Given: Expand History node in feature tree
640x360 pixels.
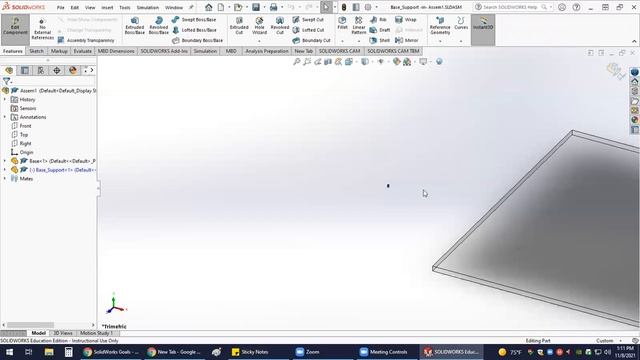Looking at the screenshot, I should click(x=5, y=100).
